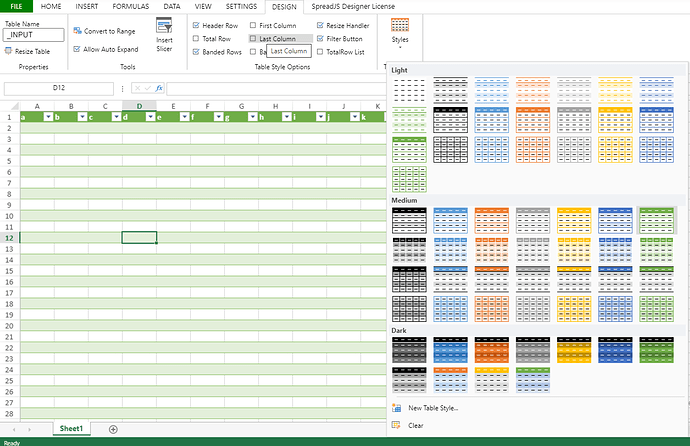
Task: Open filter dropdown in column a header
Action: [48, 117]
